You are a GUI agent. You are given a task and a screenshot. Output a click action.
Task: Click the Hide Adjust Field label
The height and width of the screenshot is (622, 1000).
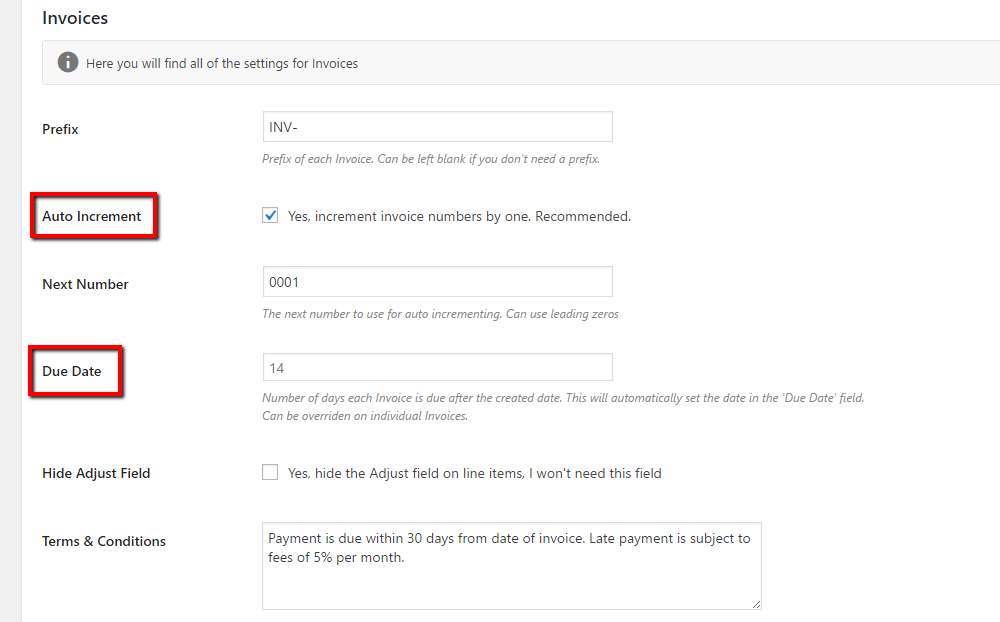(96, 472)
